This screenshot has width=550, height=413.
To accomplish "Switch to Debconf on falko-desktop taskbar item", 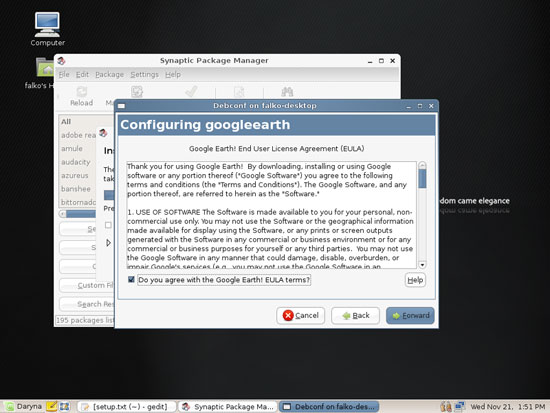I will point(329,407).
